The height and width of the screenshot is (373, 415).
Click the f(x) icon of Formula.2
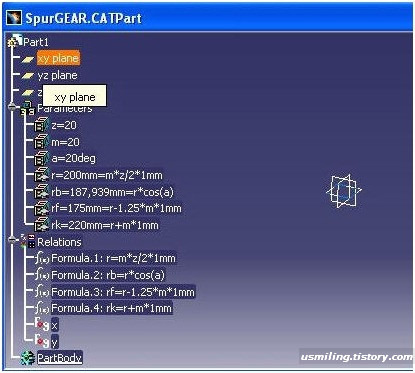click(x=42, y=275)
